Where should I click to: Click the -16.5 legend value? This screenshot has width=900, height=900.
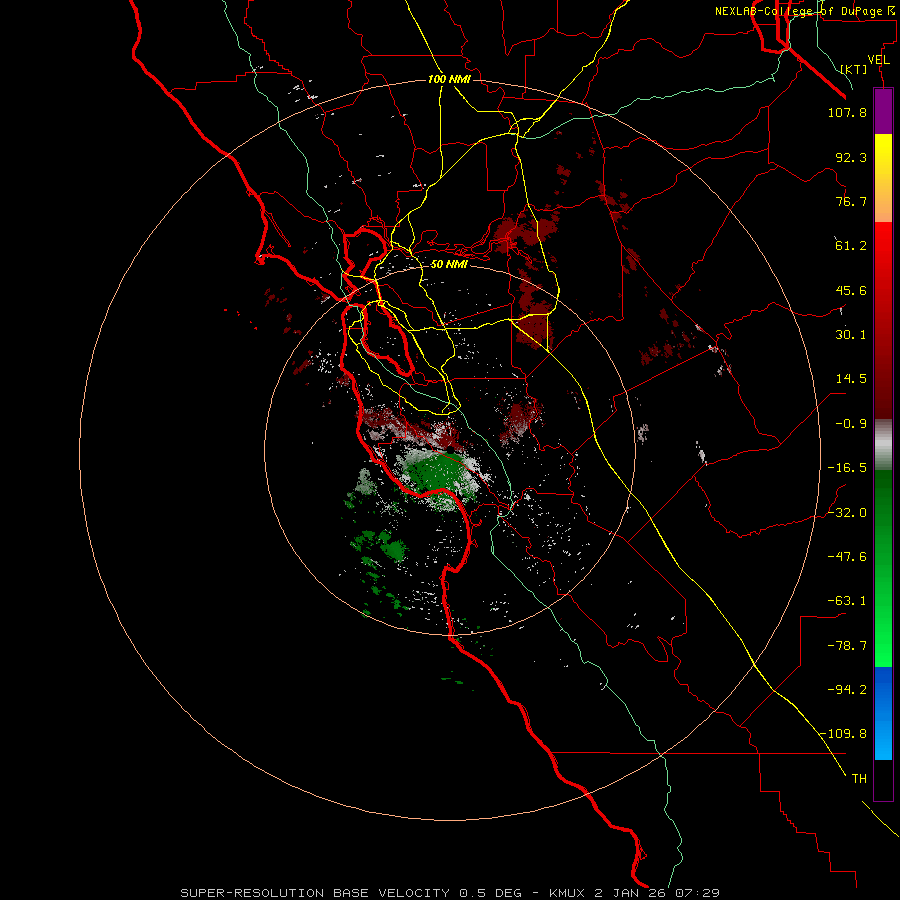tap(847, 468)
